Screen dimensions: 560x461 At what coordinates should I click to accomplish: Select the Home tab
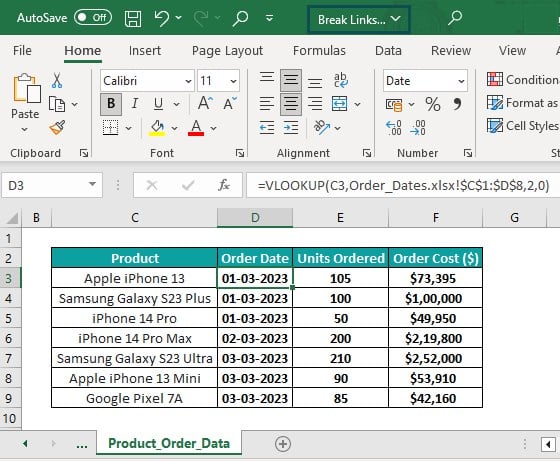(x=82, y=50)
